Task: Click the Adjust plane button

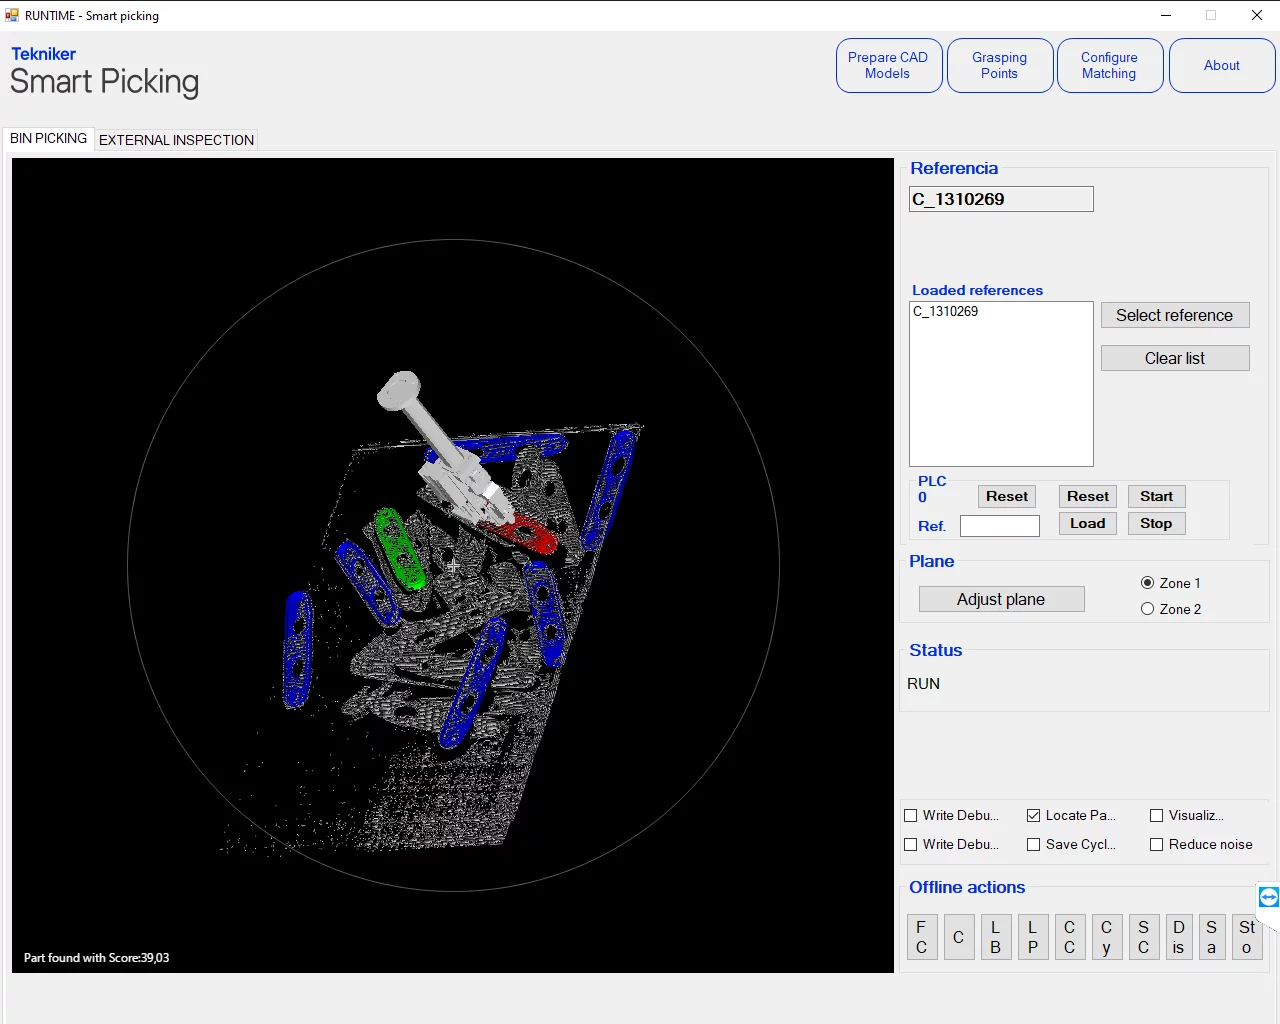Action: [x=1001, y=599]
